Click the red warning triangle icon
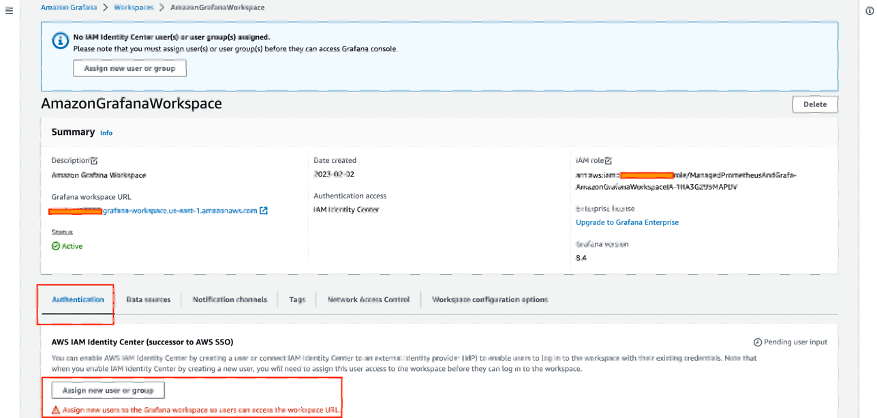The height and width of the screenshot is (418, 877). point(55,410)
